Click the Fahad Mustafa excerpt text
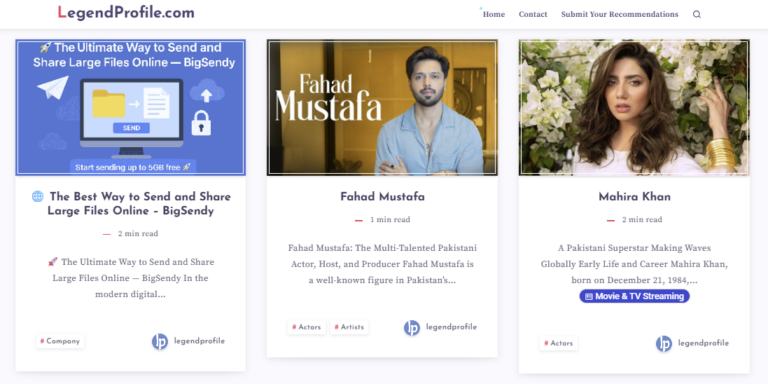Screen dimensions: 768x384 tap(383, 264)
